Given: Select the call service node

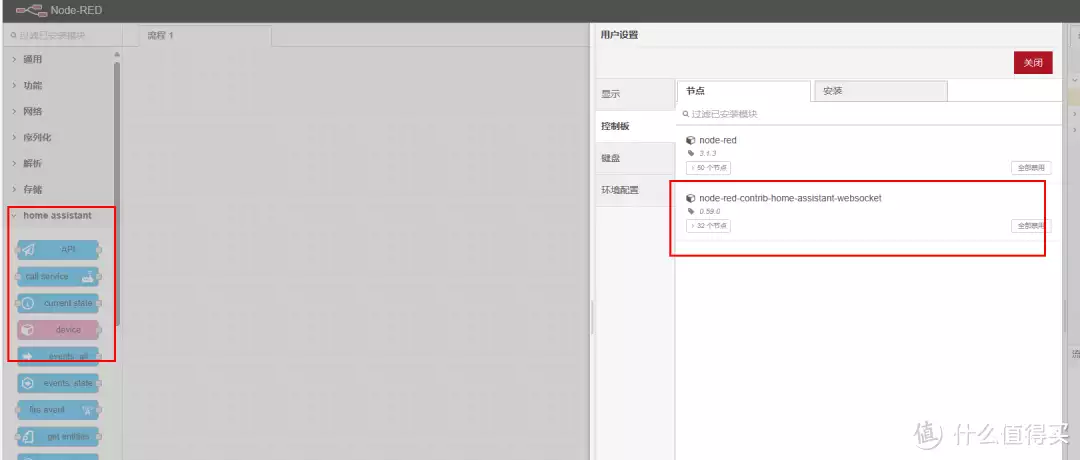Looking at the screenshot, I should point(58,276).
